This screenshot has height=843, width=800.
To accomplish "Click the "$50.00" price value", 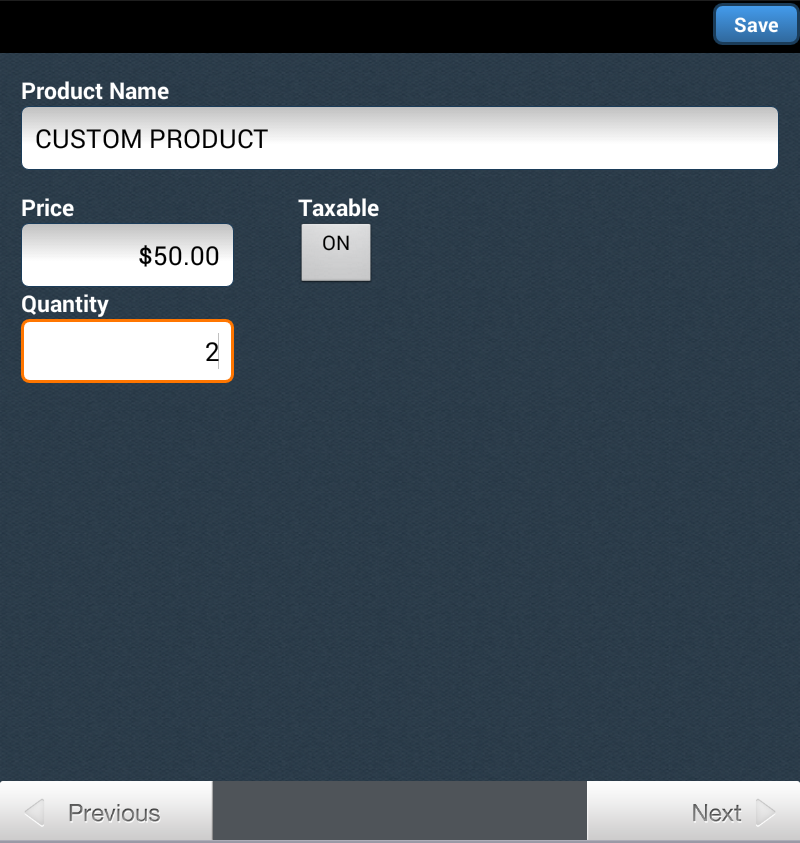I will (x=179, y=256).
